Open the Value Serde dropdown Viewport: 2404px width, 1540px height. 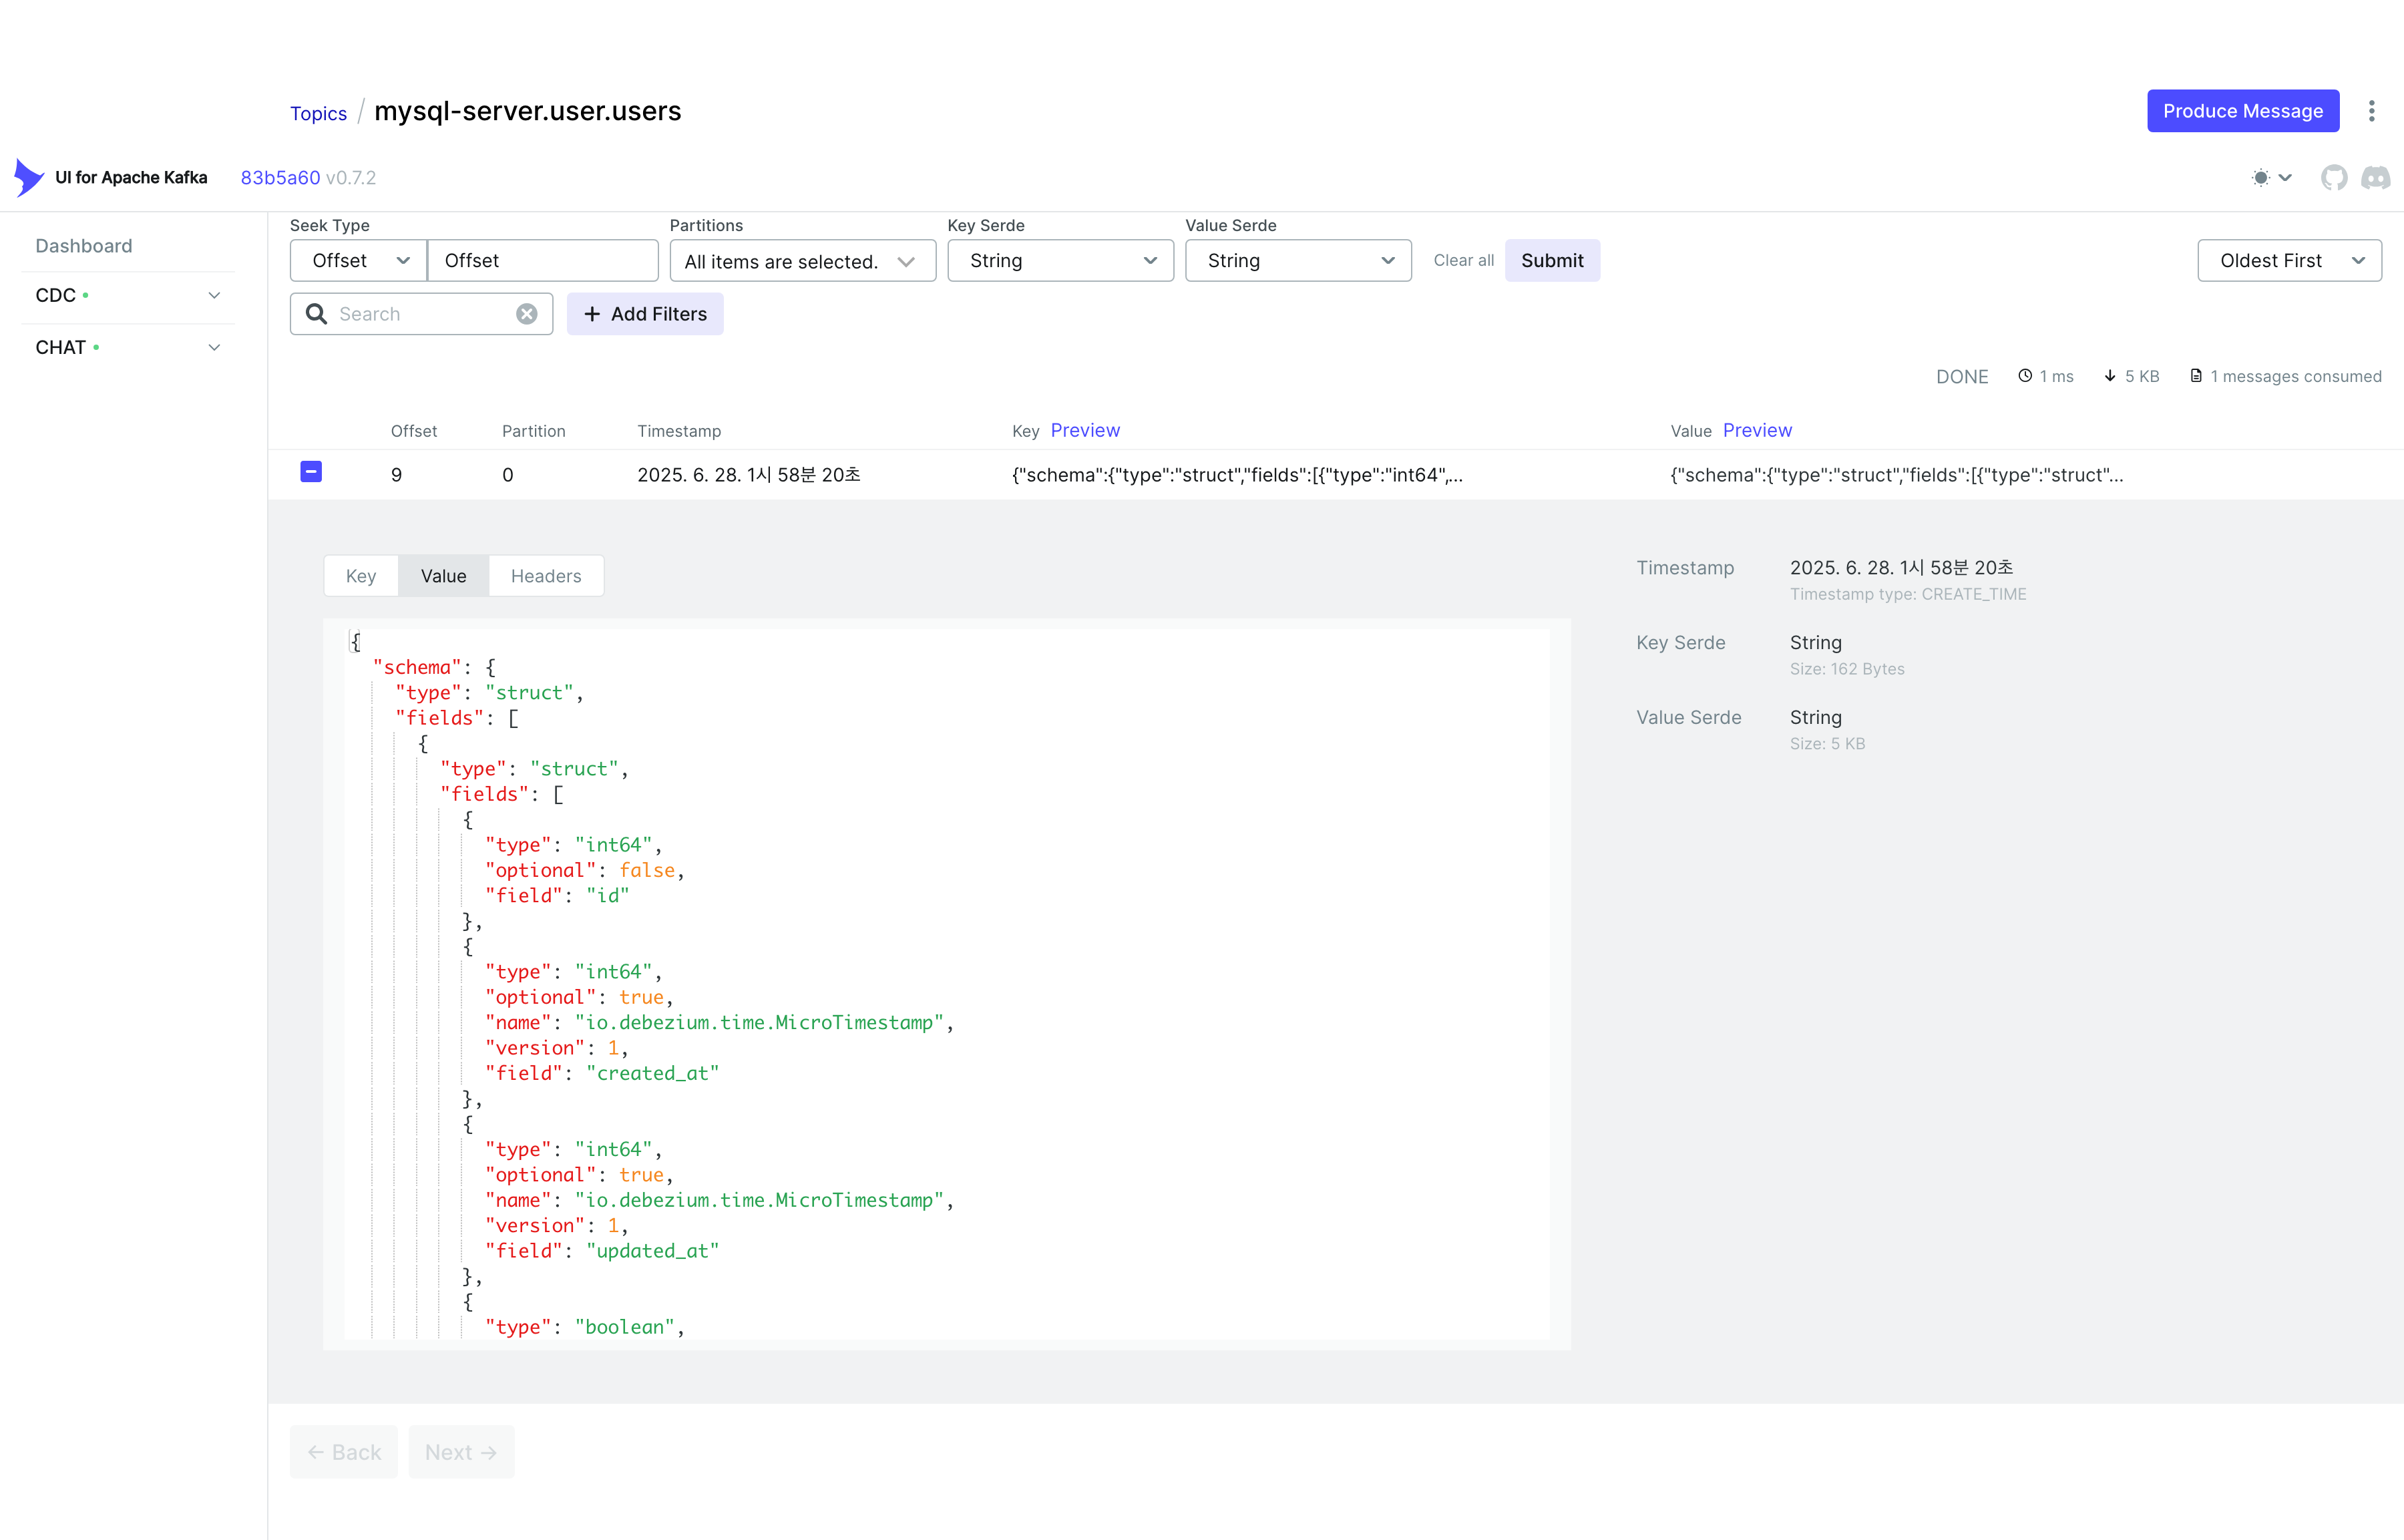pyautogui.click(x=1298, y=260)
